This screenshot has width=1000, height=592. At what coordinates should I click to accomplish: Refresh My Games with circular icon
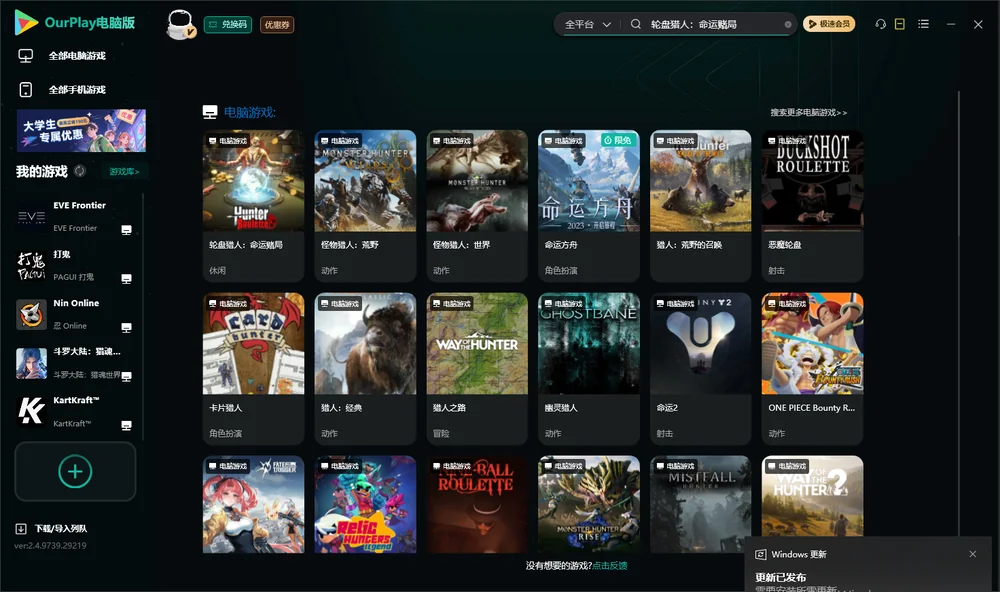80,171
